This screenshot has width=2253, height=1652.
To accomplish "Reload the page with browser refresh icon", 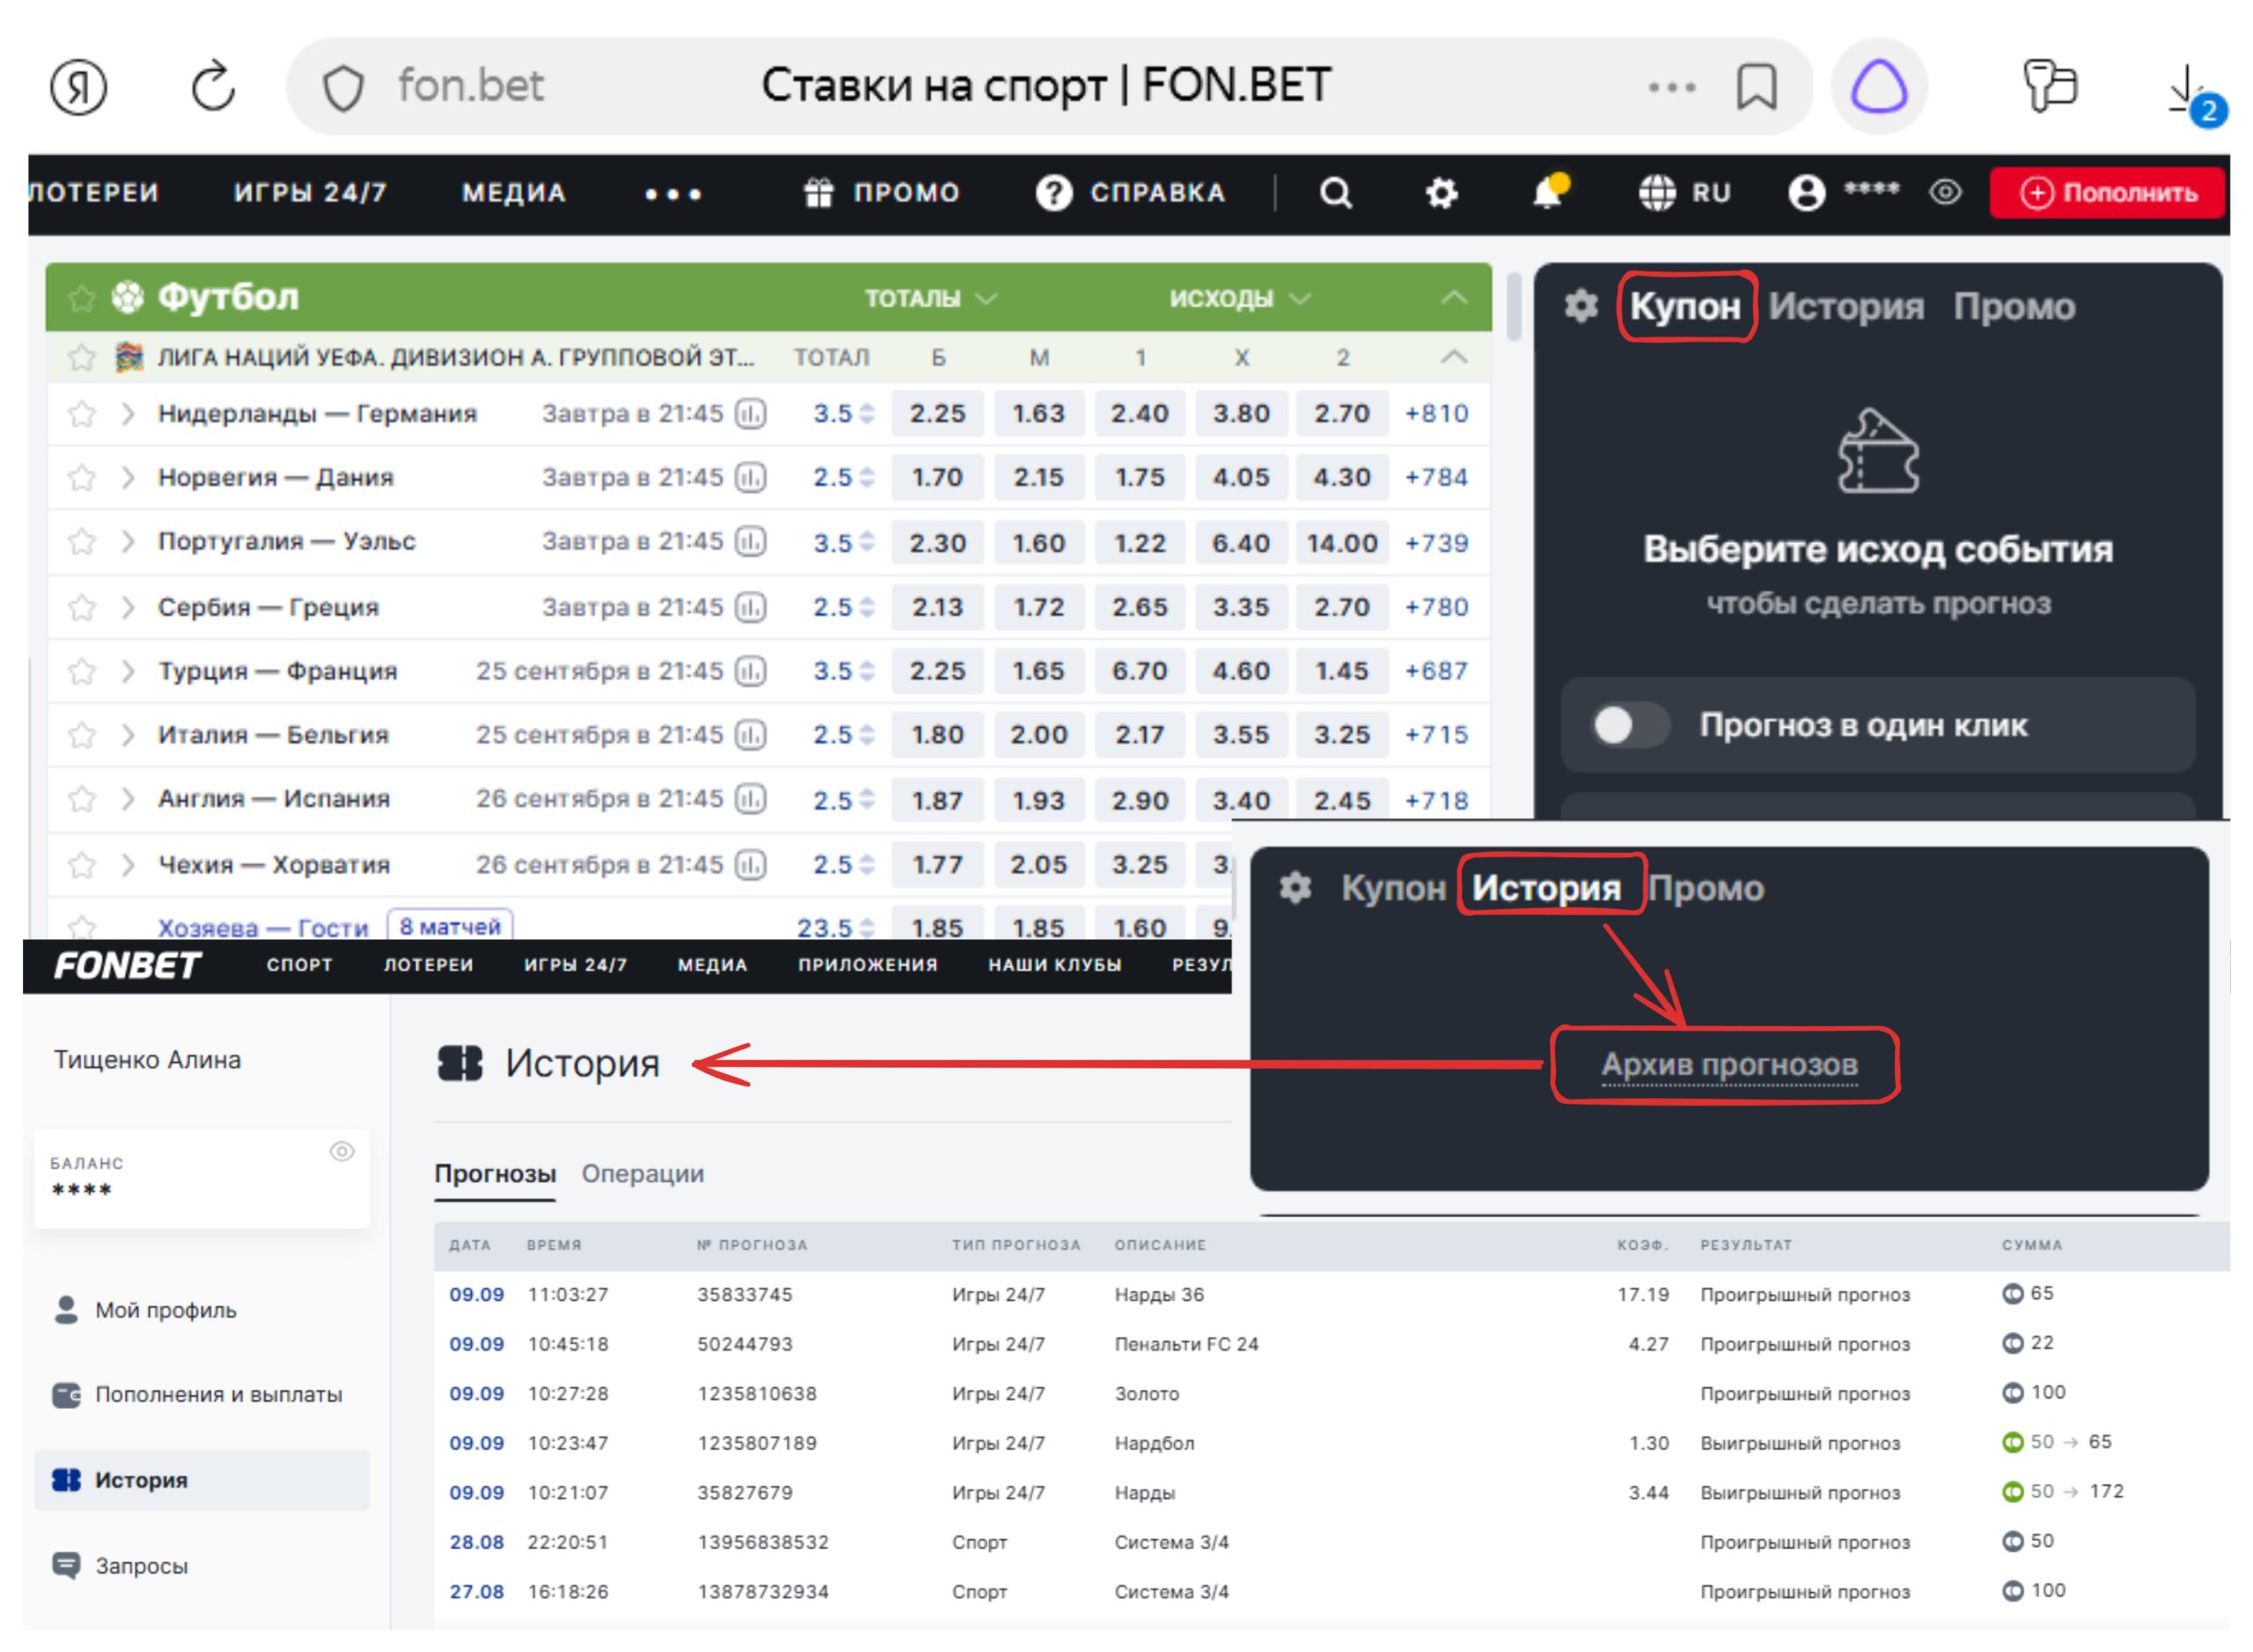I will pos(213,87).
